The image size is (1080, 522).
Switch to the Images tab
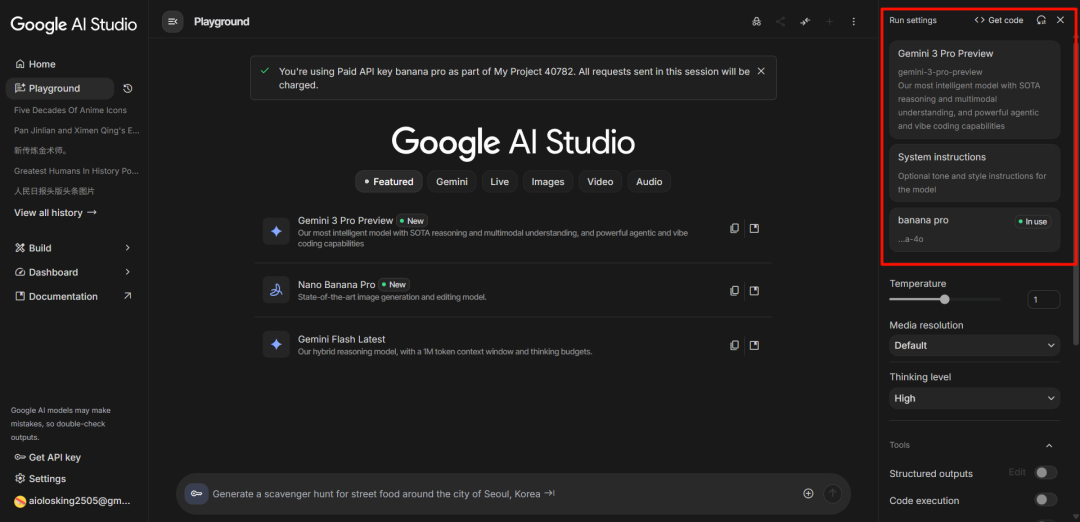coord(548,182)
